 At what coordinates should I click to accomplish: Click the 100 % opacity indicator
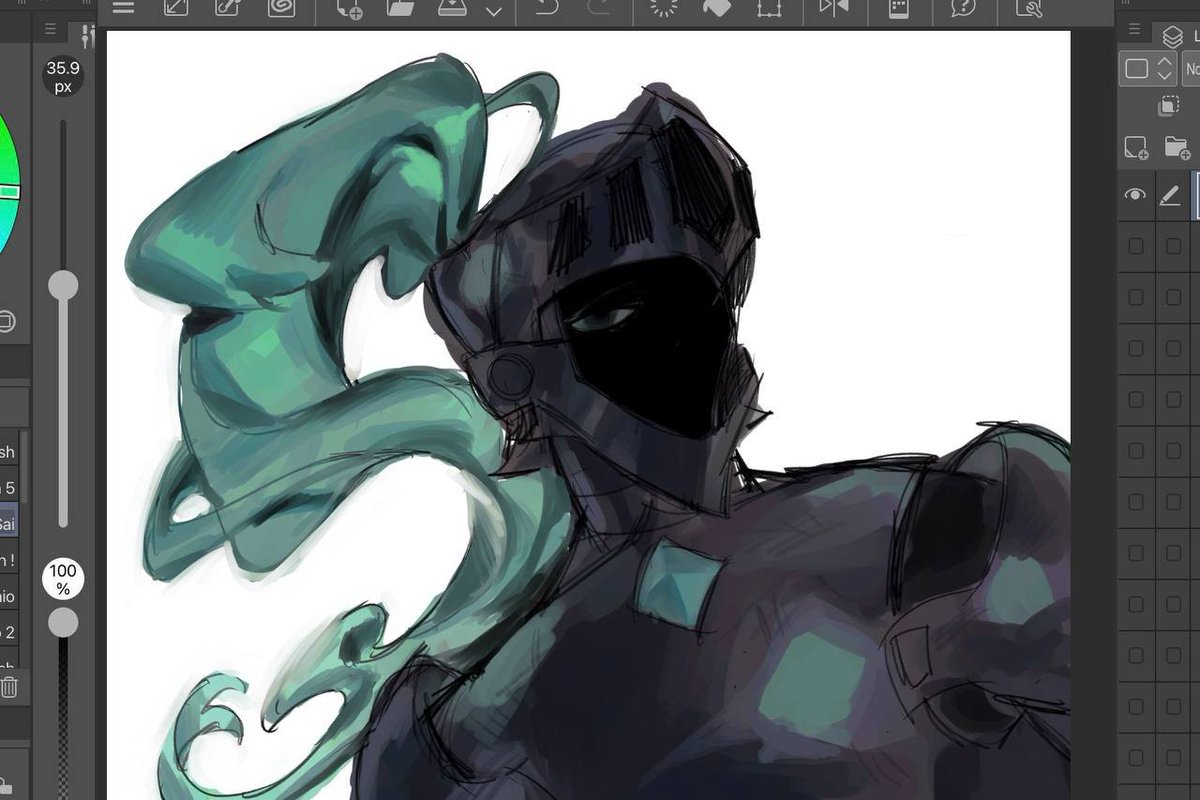coord(63,580)
